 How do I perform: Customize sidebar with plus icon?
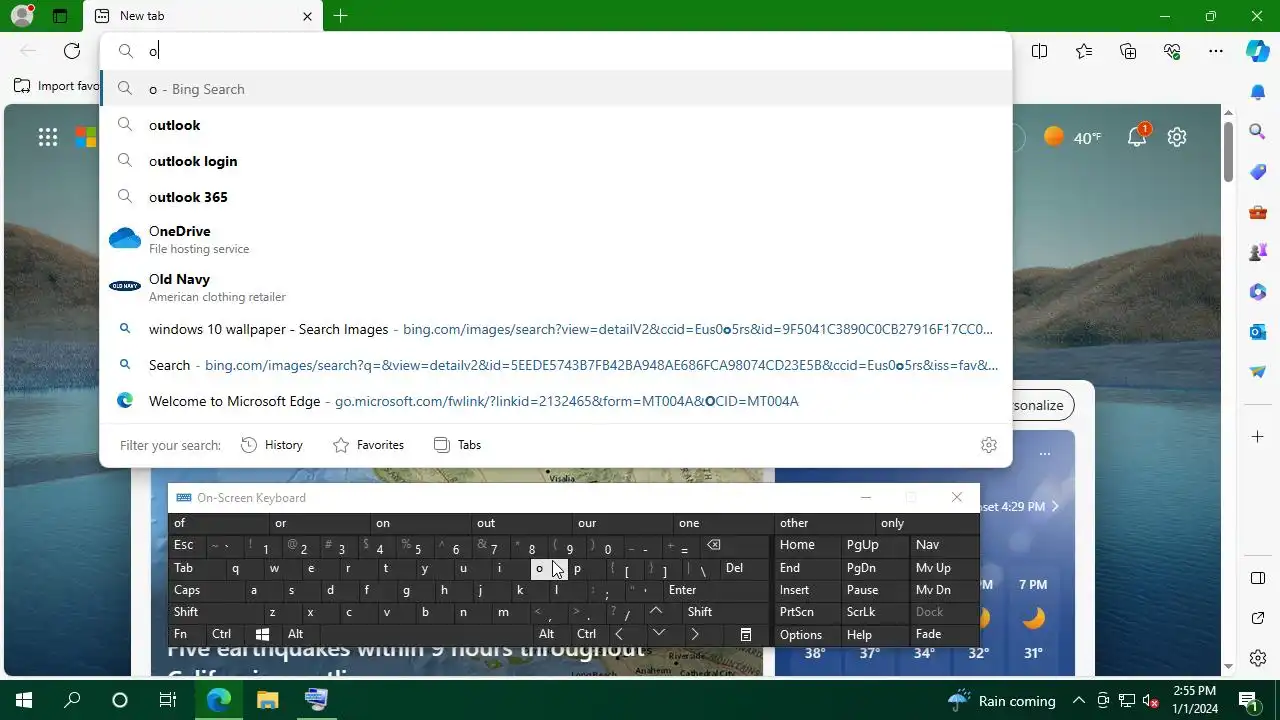coord(1258,437)
